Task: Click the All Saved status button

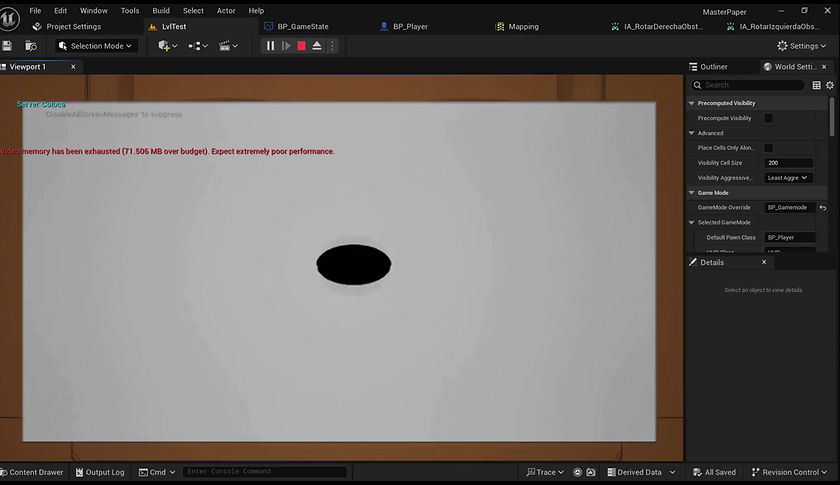Action: tap(715, 472)
